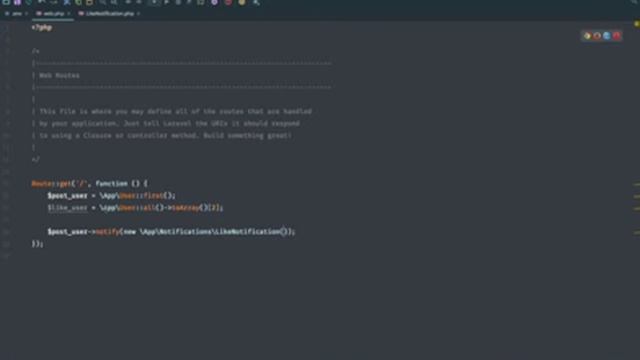Click the notify method call
Image resolution: width=640 pixels, height=360 pixels.
pyautogui.click(x=108, y=232)
